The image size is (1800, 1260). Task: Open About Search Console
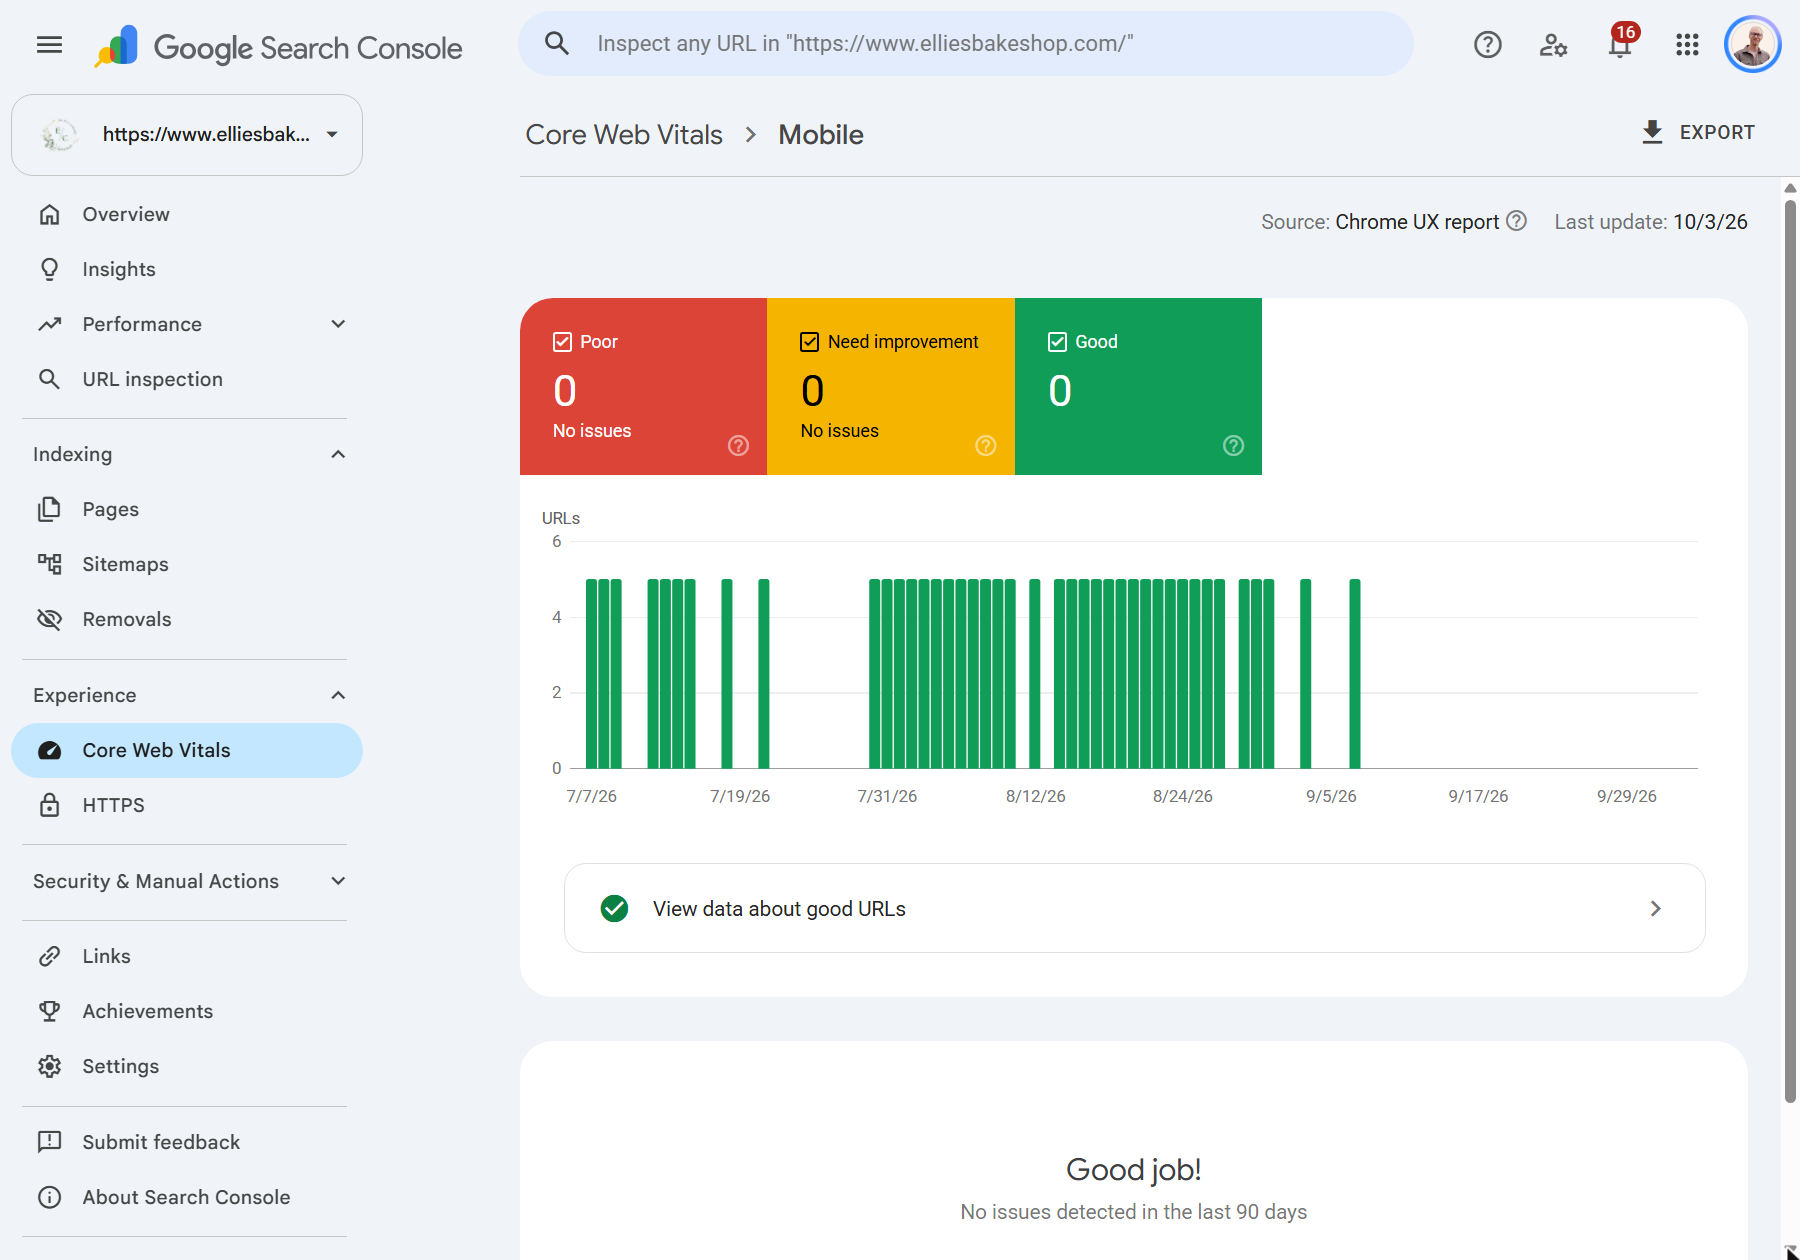(187, 1197)
